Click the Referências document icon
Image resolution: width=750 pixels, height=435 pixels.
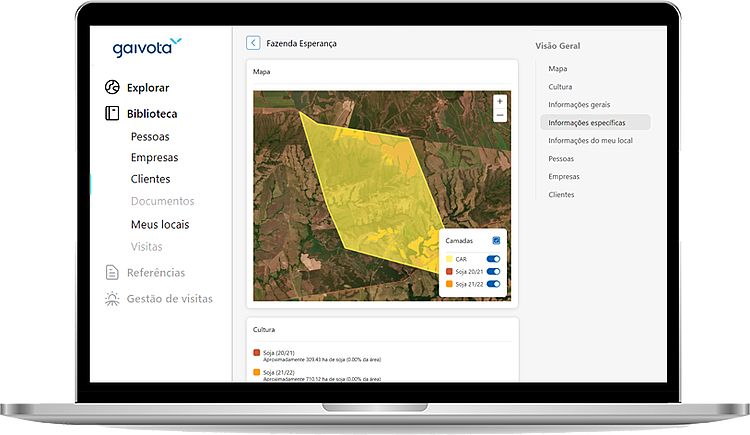point(111,272)
